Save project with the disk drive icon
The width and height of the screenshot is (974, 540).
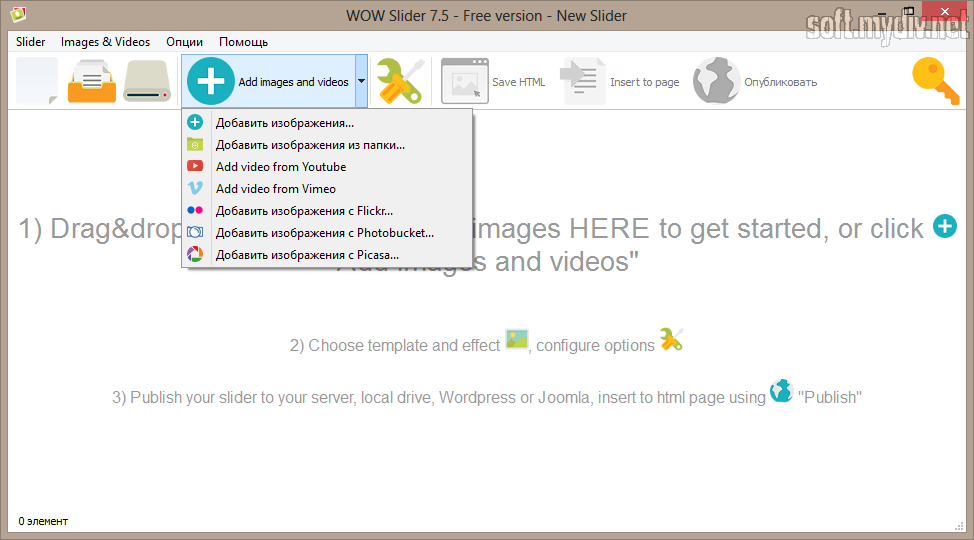point(147,81)
